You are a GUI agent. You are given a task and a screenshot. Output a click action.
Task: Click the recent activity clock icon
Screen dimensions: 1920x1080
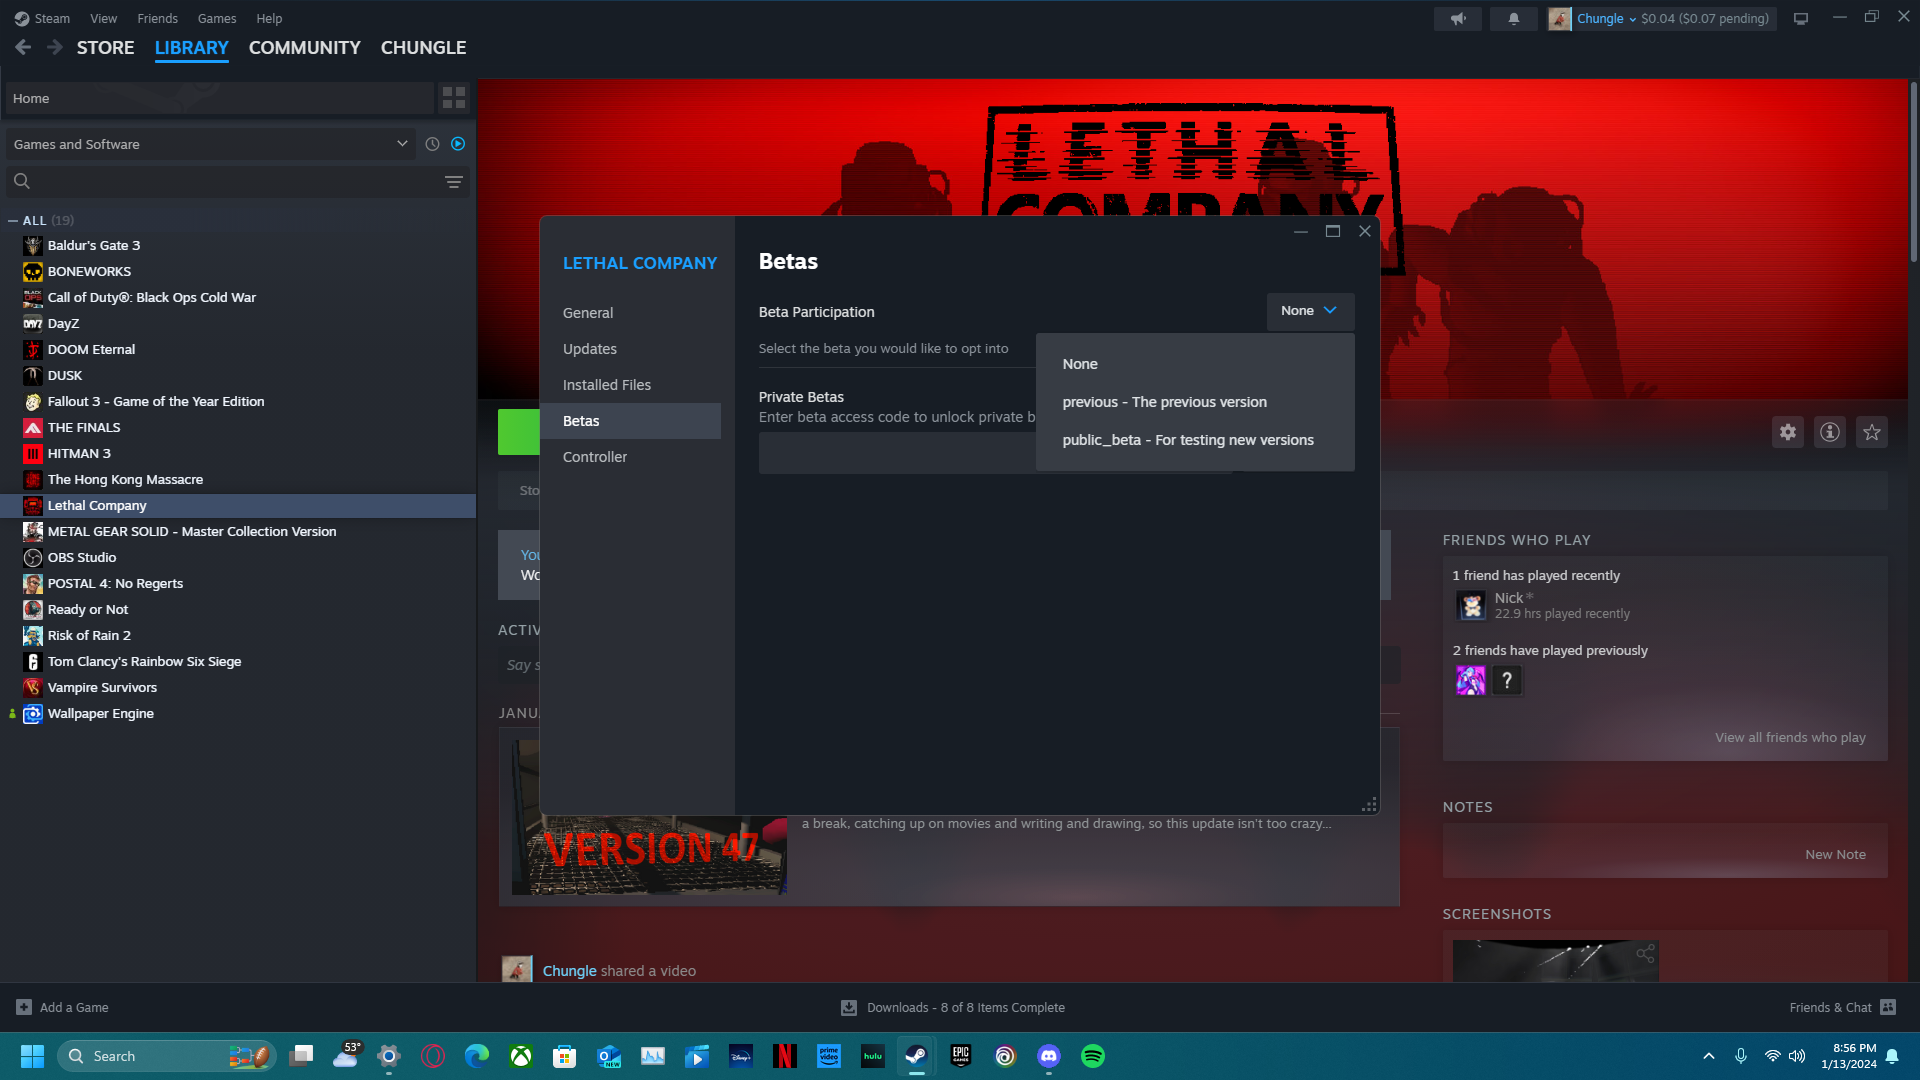[432, 144]
